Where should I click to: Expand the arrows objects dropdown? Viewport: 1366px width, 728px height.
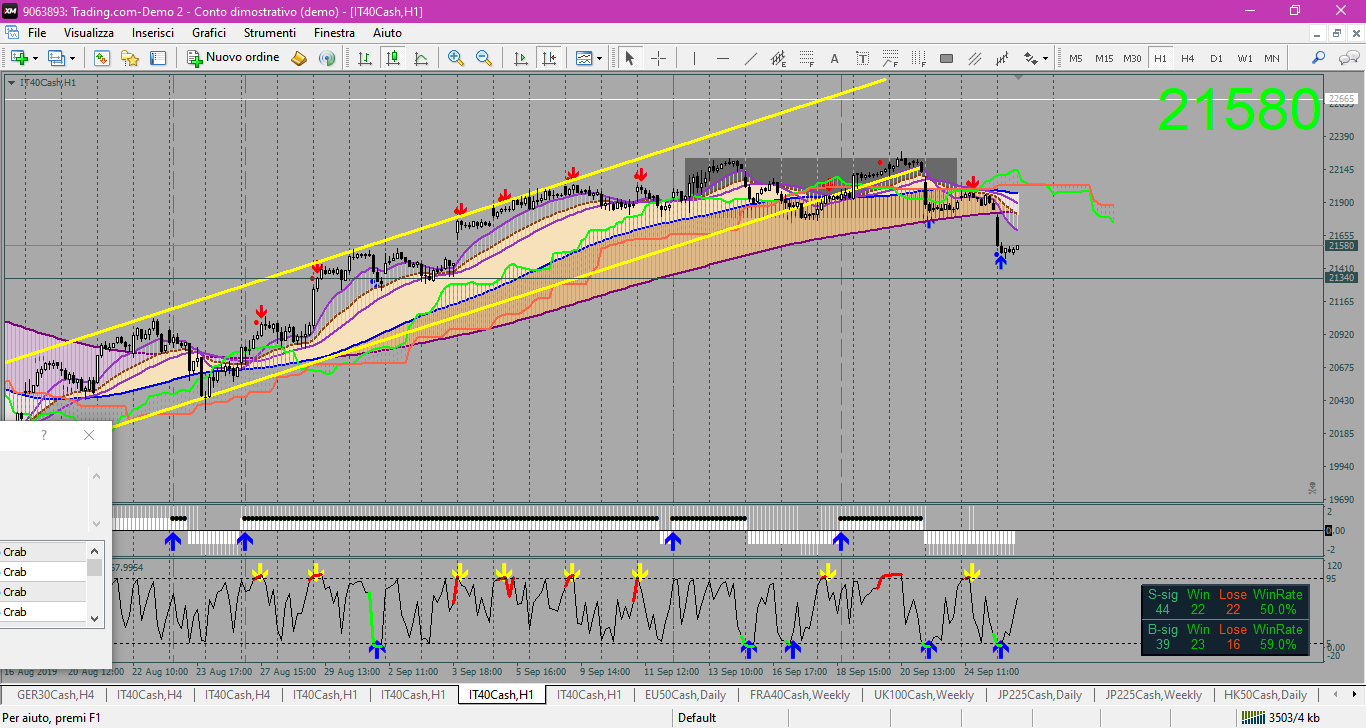(x=1046, y=58)
